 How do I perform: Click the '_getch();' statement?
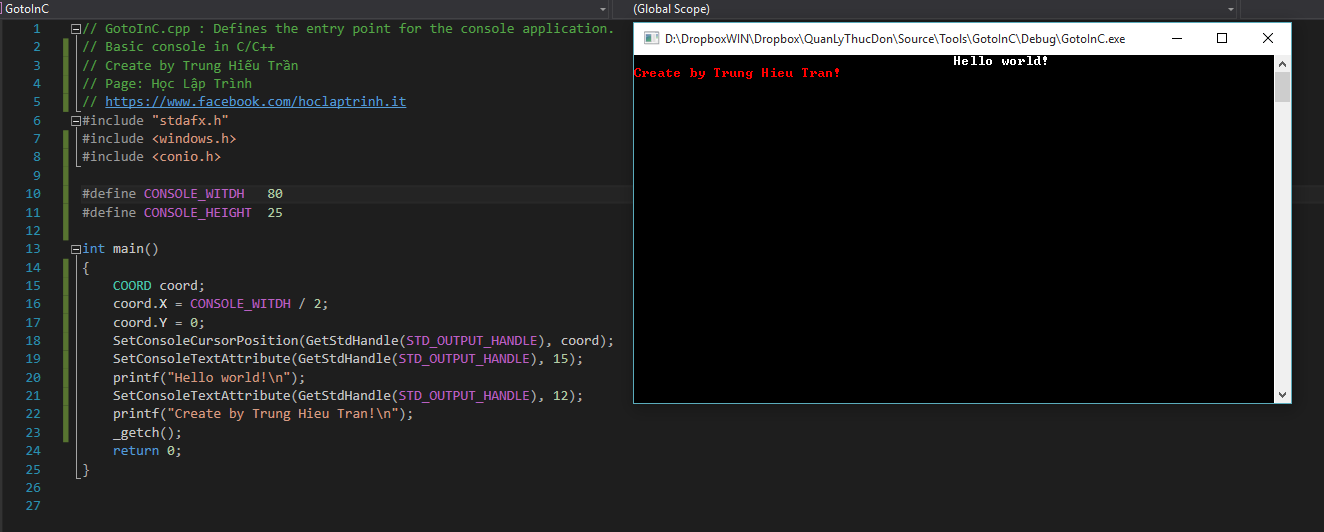point(148,433)
